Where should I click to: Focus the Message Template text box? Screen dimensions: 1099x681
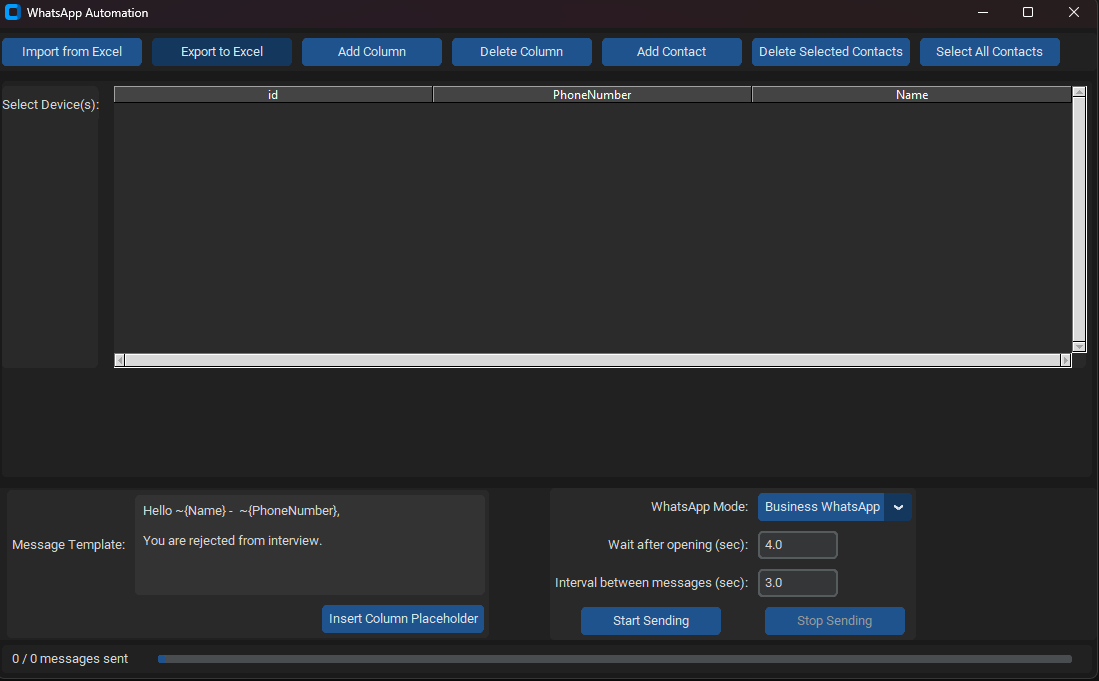point(310,545)
